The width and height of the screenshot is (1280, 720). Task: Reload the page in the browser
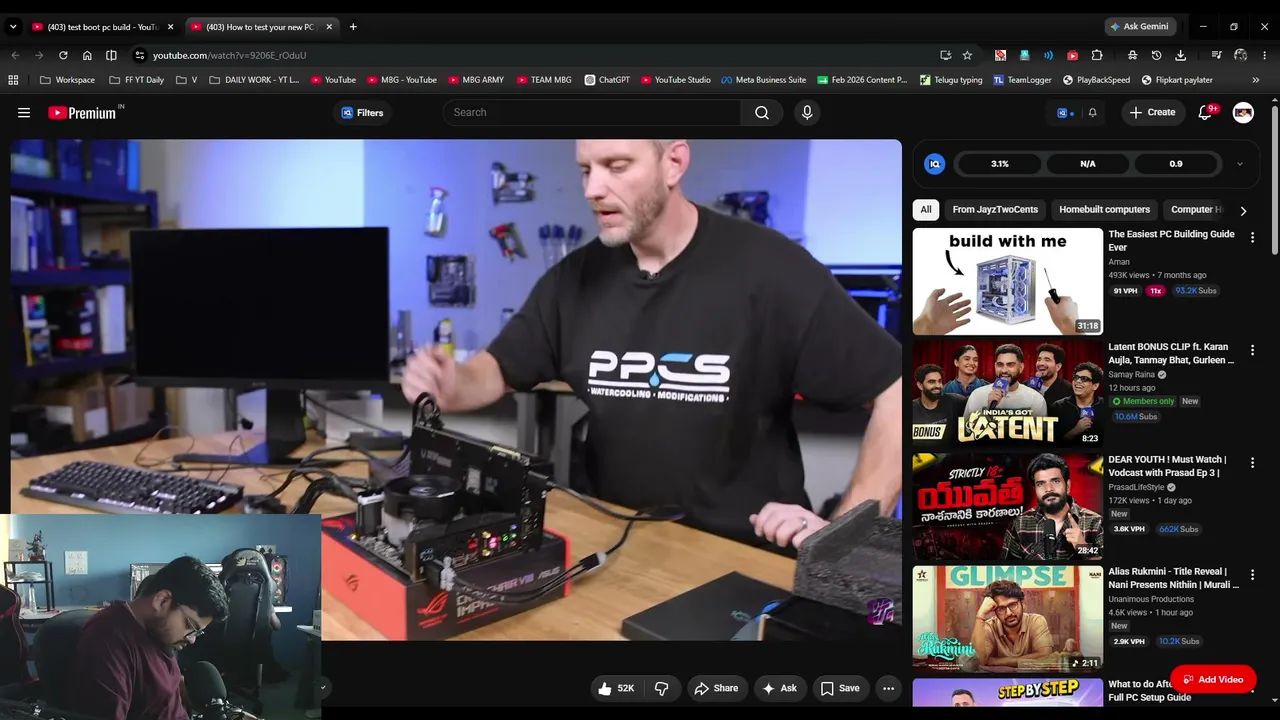[x=63, y=55]
